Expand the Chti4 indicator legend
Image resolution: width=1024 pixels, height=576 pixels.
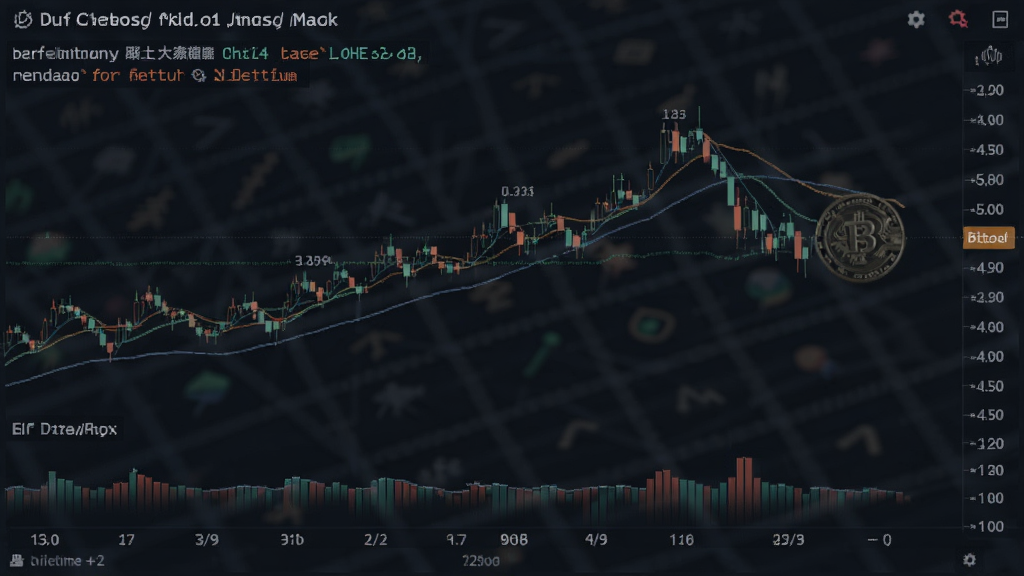tap(245, 54)
